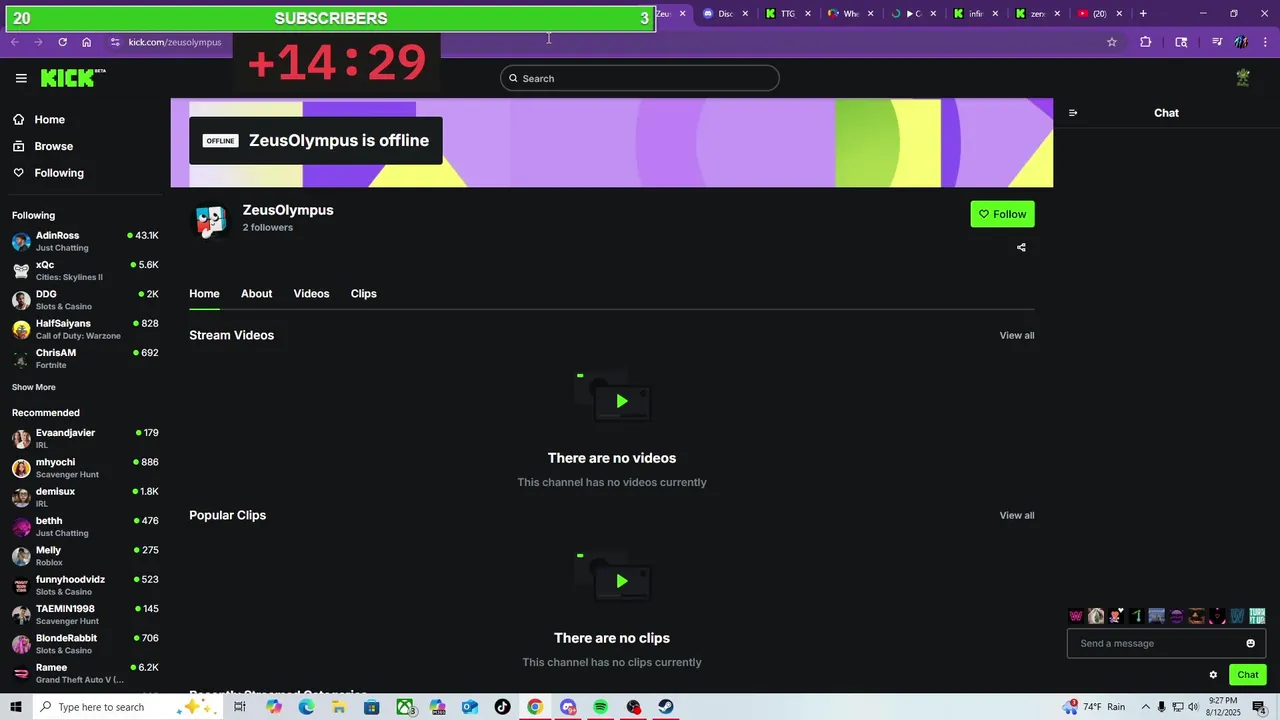Open the Windows notification center

pyautogui.click(x=1259, y=707)
